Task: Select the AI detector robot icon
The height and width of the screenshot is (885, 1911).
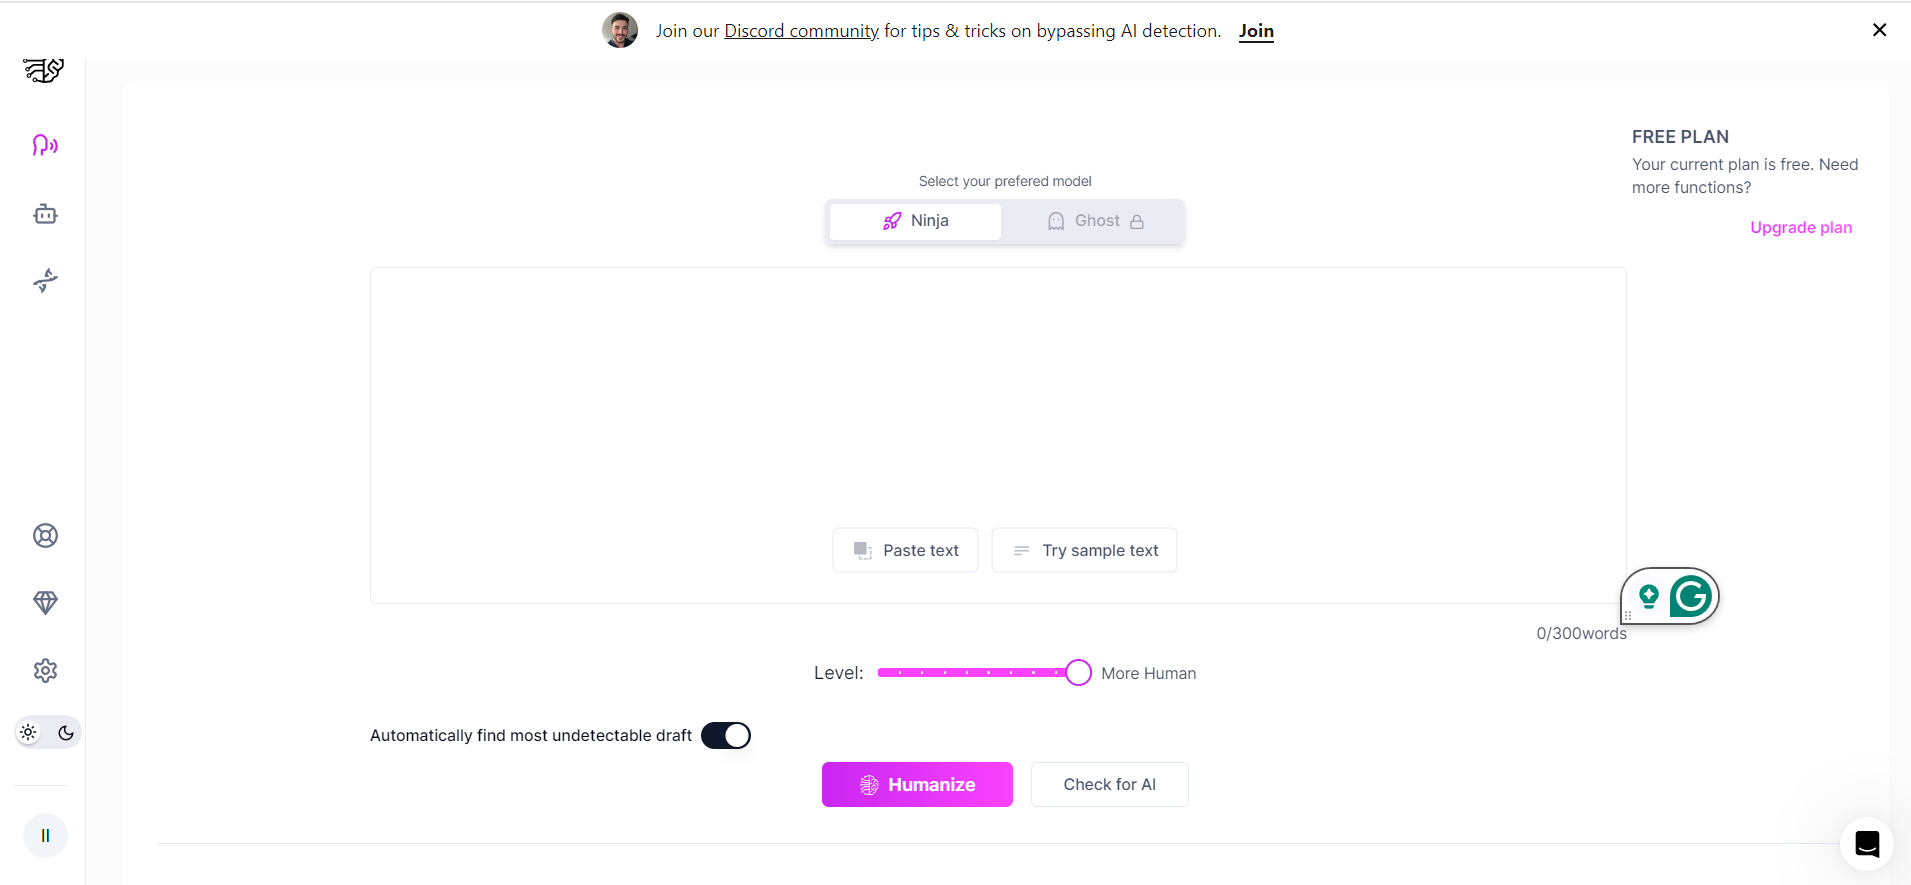Action: click(x=44, y=214)
